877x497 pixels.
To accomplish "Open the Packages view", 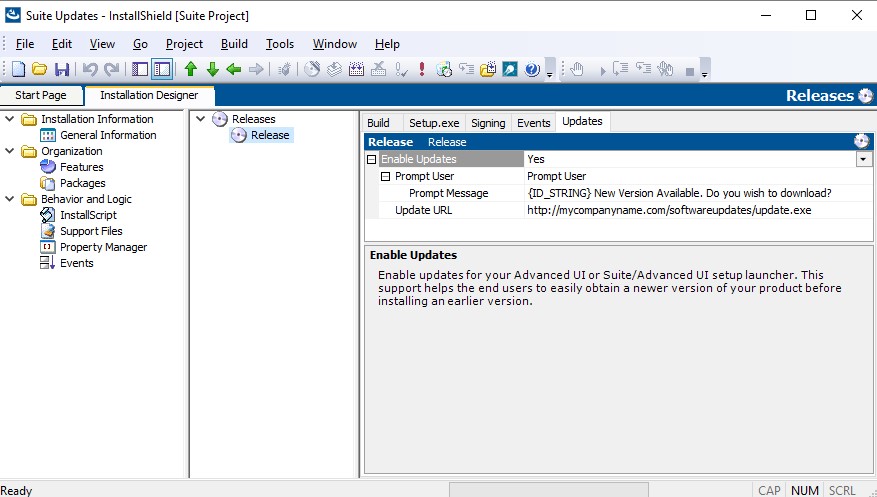I will click(83, 183).
